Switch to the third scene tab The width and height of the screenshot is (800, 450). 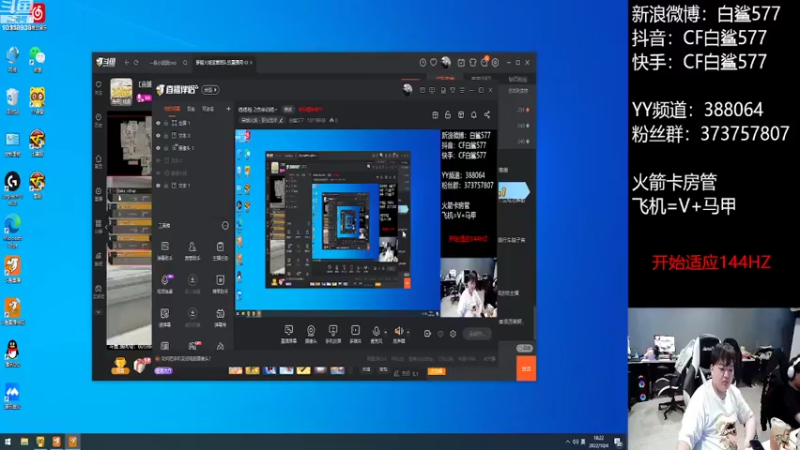coord(208,109)
